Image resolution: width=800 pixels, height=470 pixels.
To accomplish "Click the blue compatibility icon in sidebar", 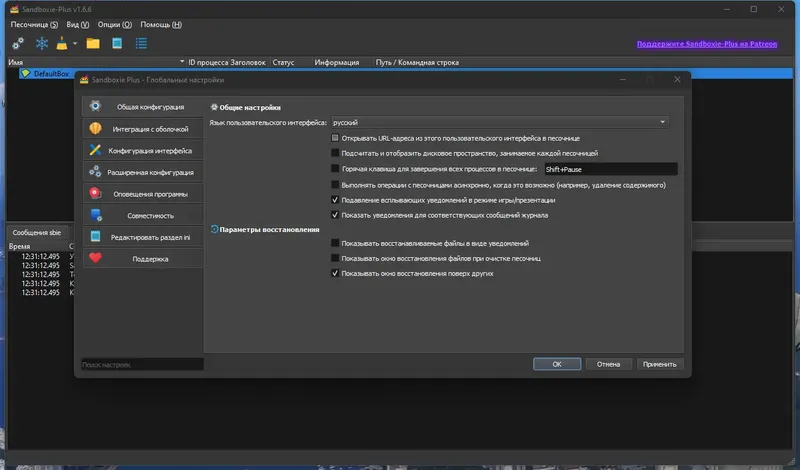I will tap(96, 215).
